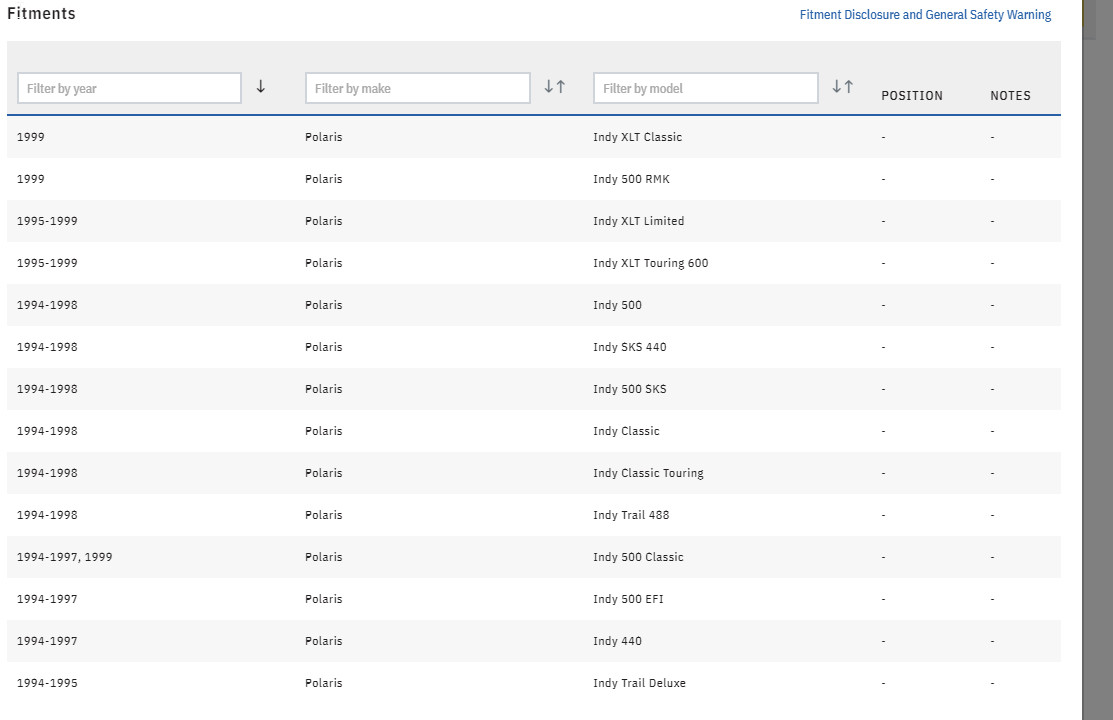Select the Indy 500 SKS model cell
The height and width of the screenshot is (720, 1113).
630,388
